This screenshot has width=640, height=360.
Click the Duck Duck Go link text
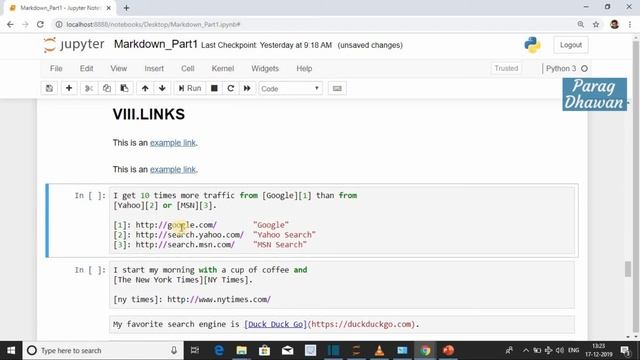point(276,324)
